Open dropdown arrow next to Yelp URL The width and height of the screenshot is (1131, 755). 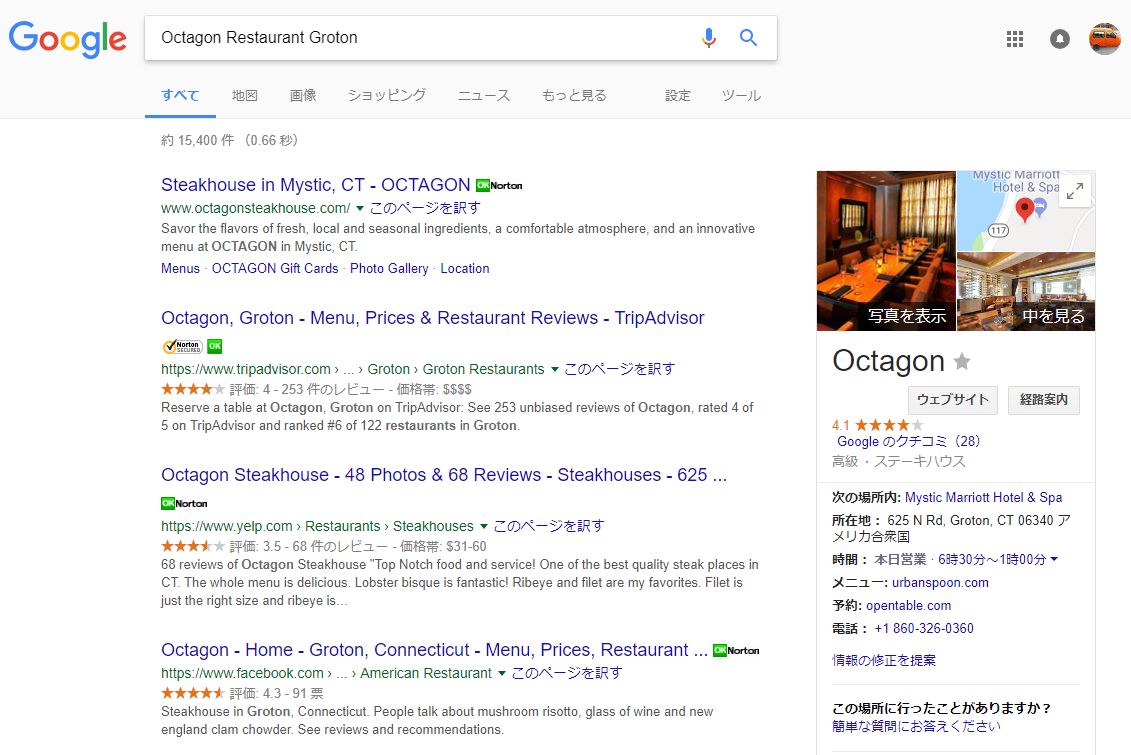[484, 526]
